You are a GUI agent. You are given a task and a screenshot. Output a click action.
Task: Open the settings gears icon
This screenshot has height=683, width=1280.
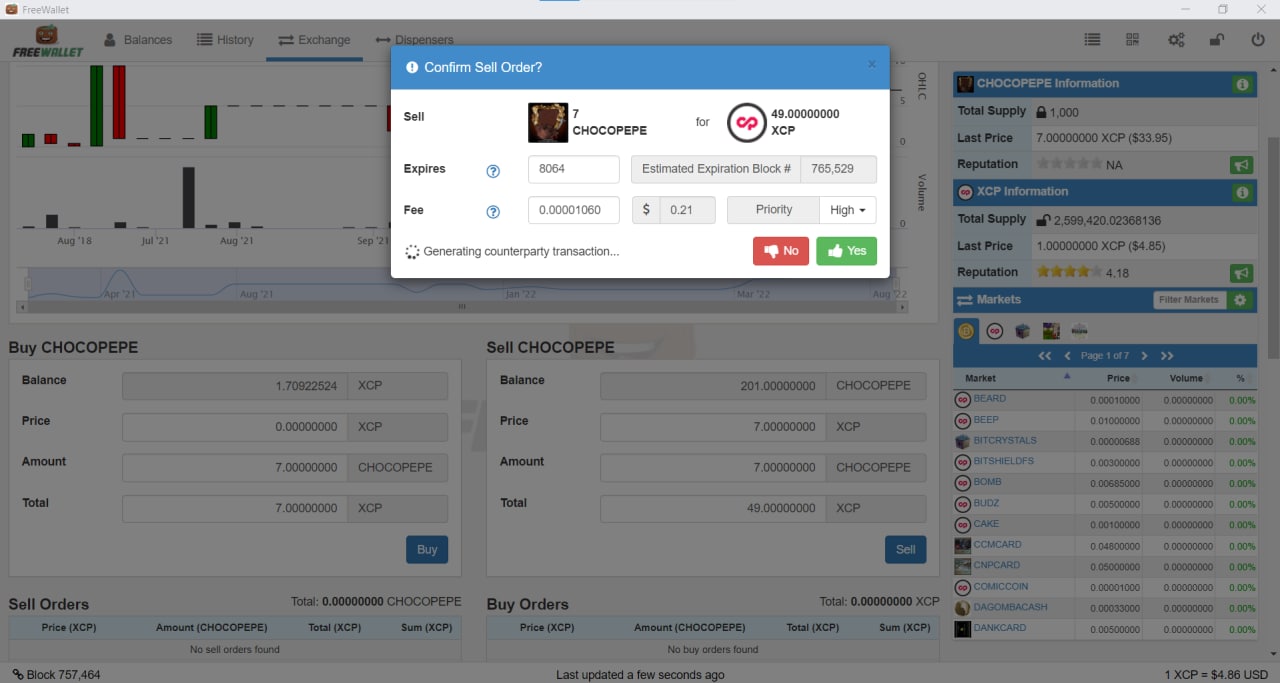[1176, 40]
